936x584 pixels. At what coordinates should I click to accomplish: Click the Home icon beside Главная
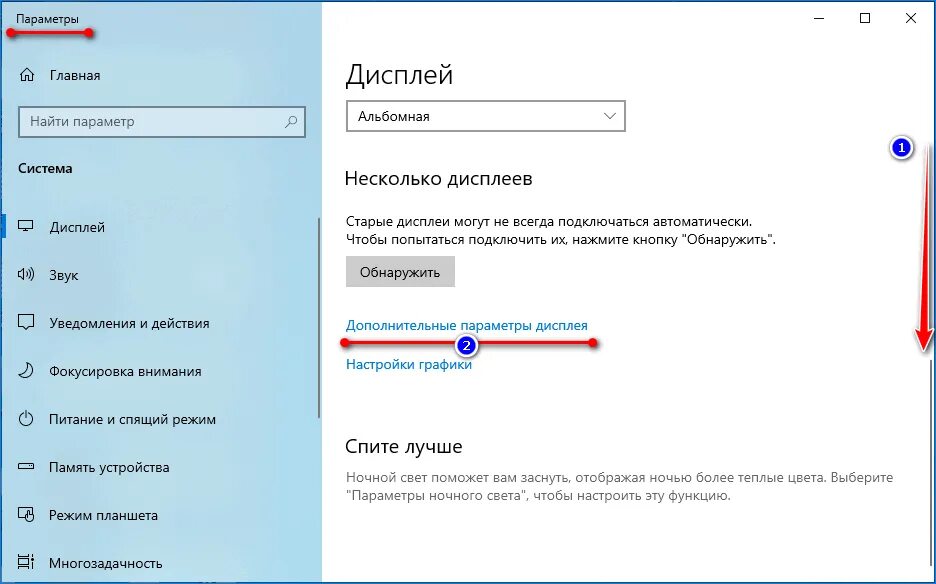coord(27,75)
